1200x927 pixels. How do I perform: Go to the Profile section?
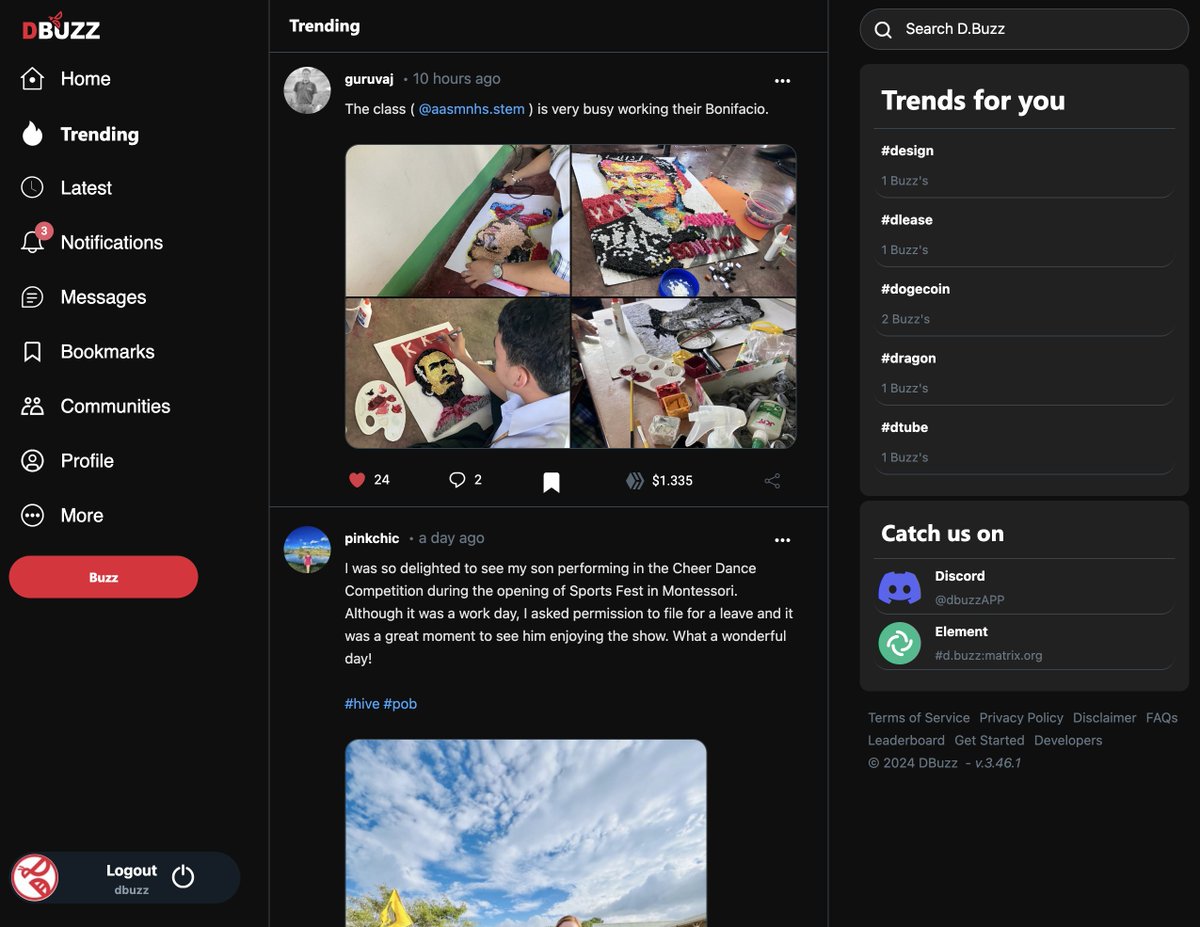click(x=31, y=461)
